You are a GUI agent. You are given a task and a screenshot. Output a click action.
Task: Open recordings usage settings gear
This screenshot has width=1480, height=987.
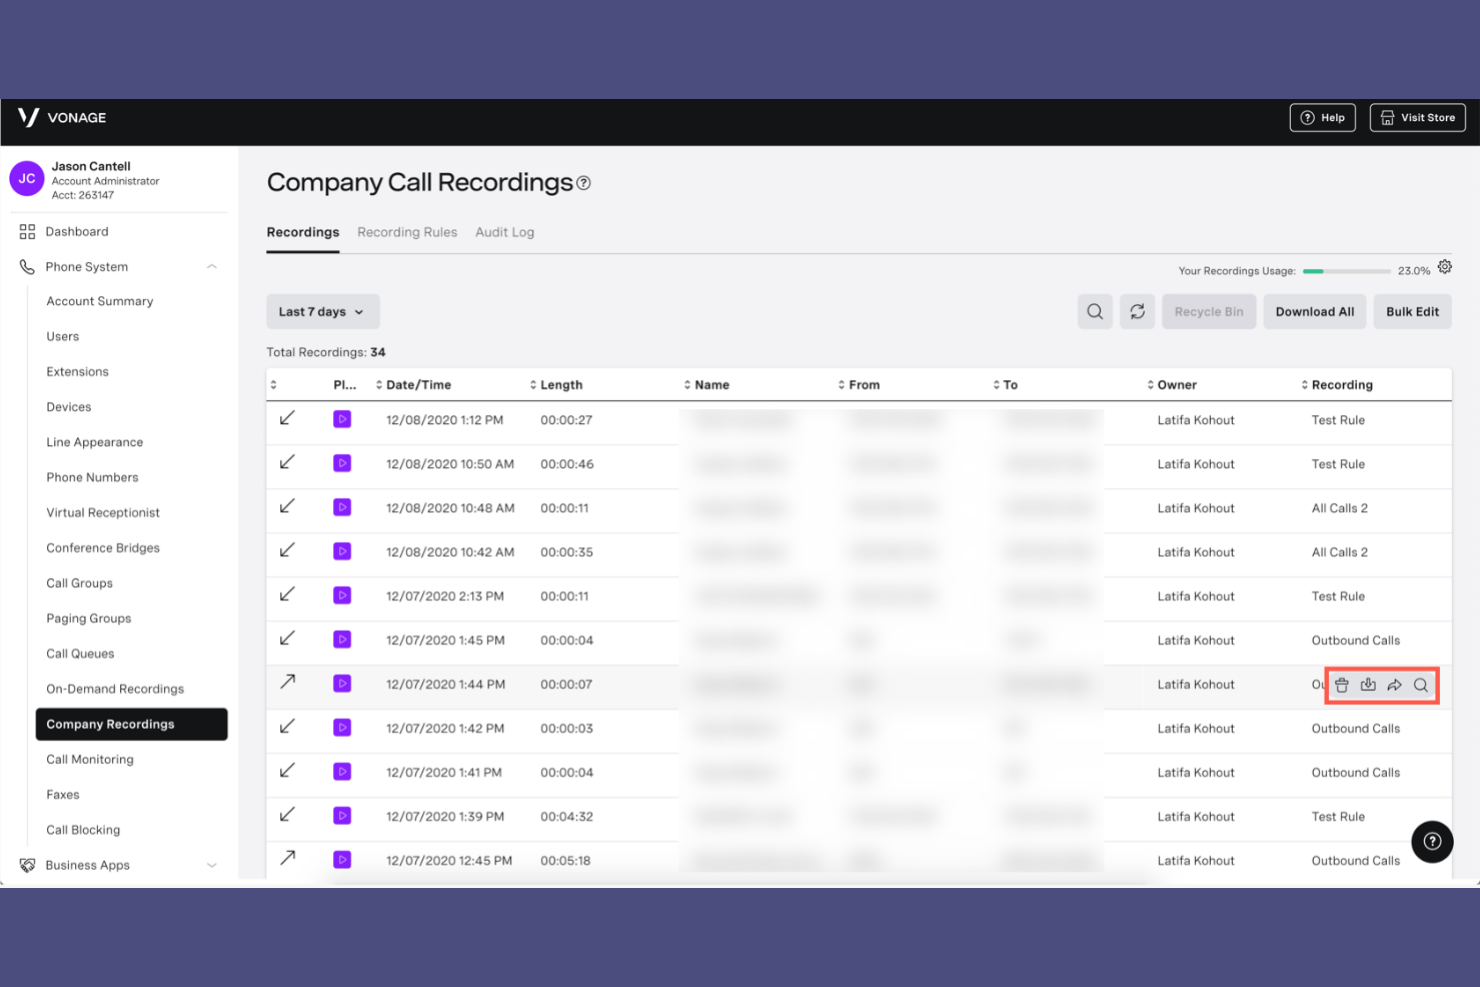click(1444, 267)
